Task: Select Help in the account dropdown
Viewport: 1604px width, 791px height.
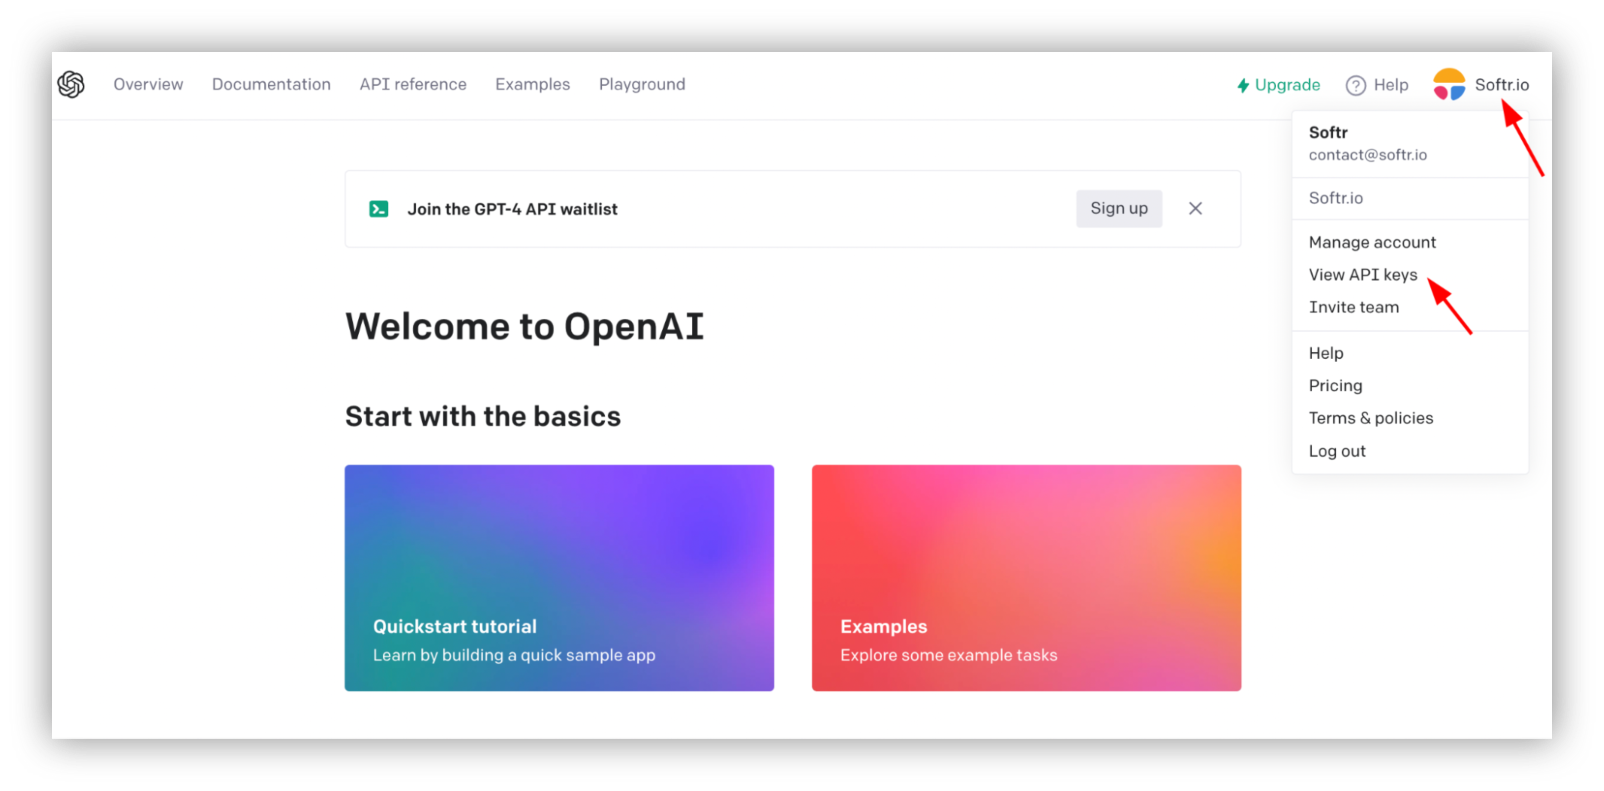Action: [1326, 354]
